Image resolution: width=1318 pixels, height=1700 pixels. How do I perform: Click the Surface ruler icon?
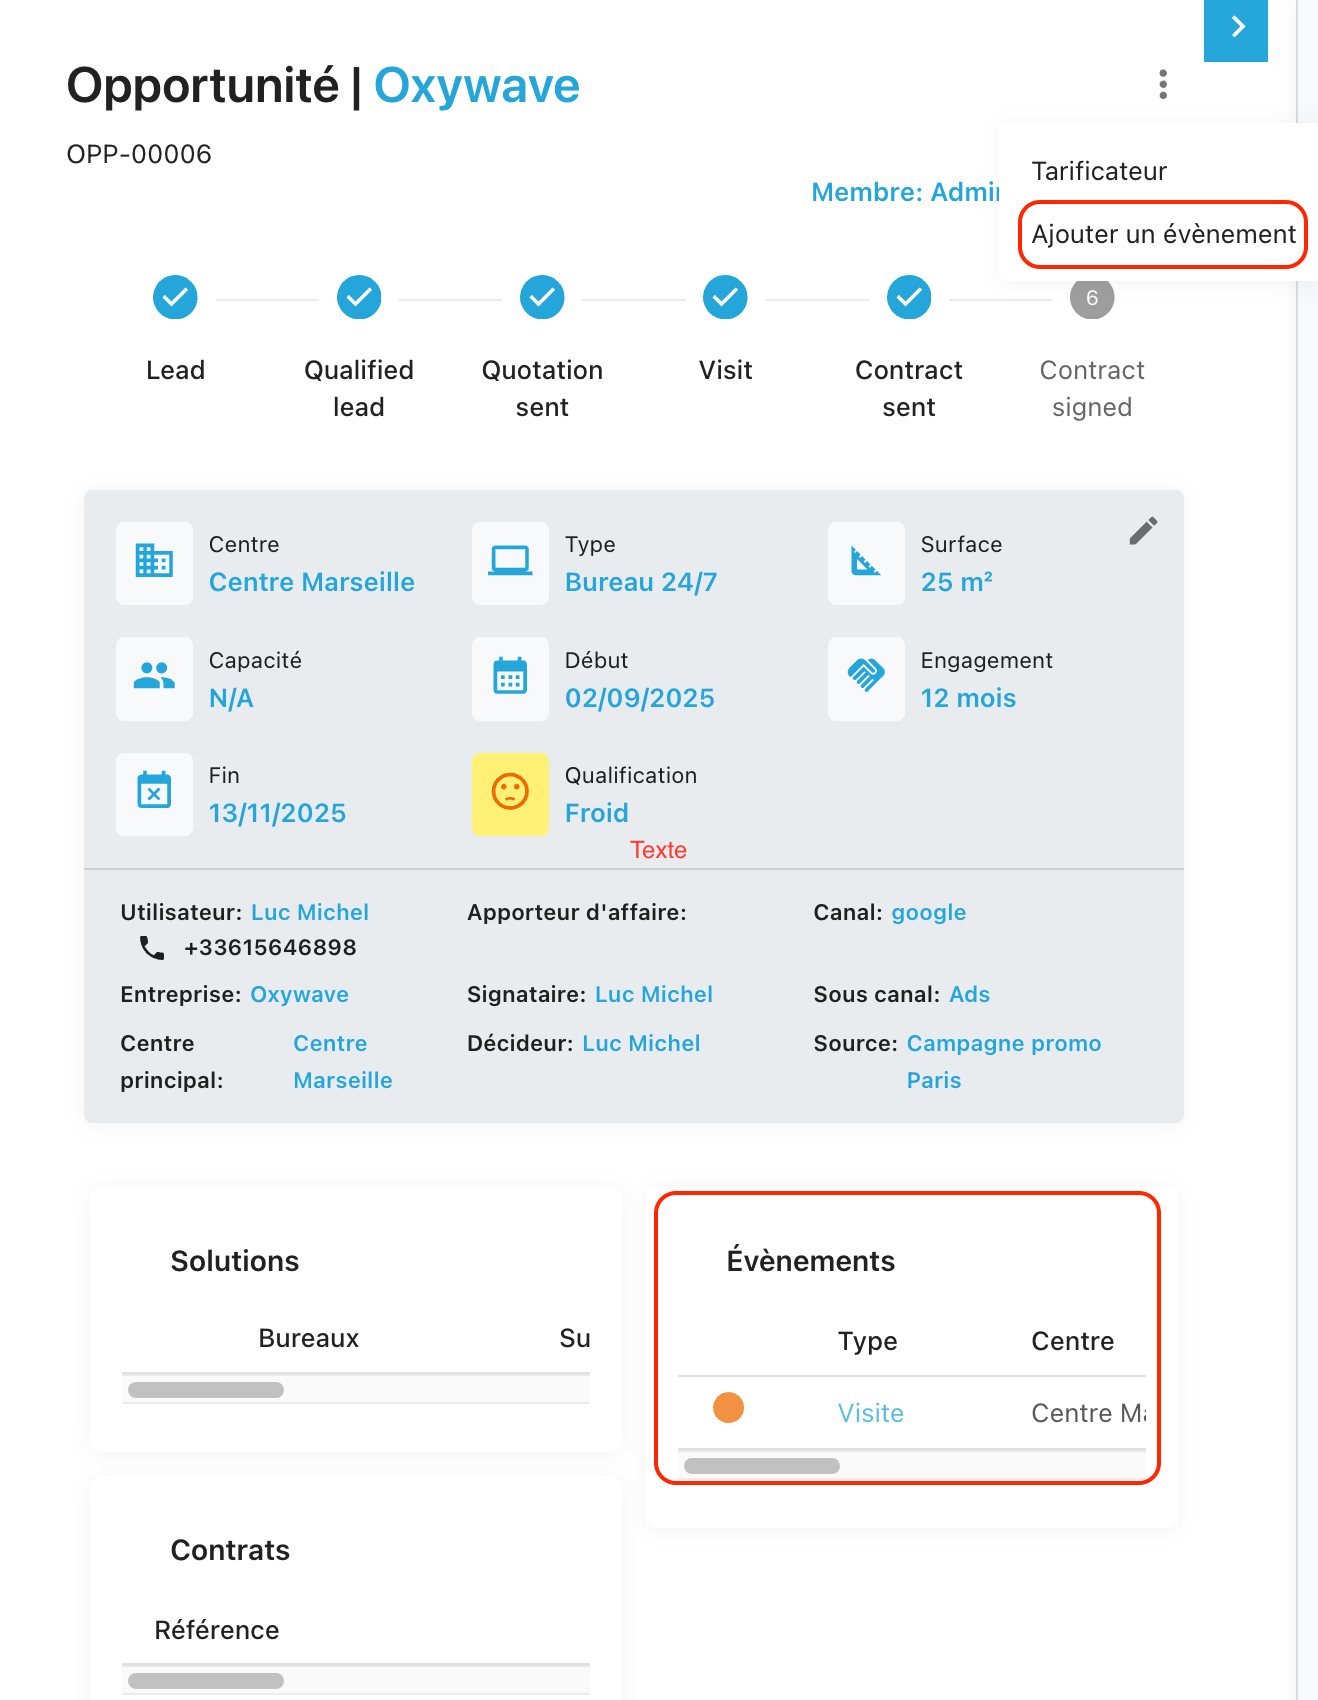[866, 563]
